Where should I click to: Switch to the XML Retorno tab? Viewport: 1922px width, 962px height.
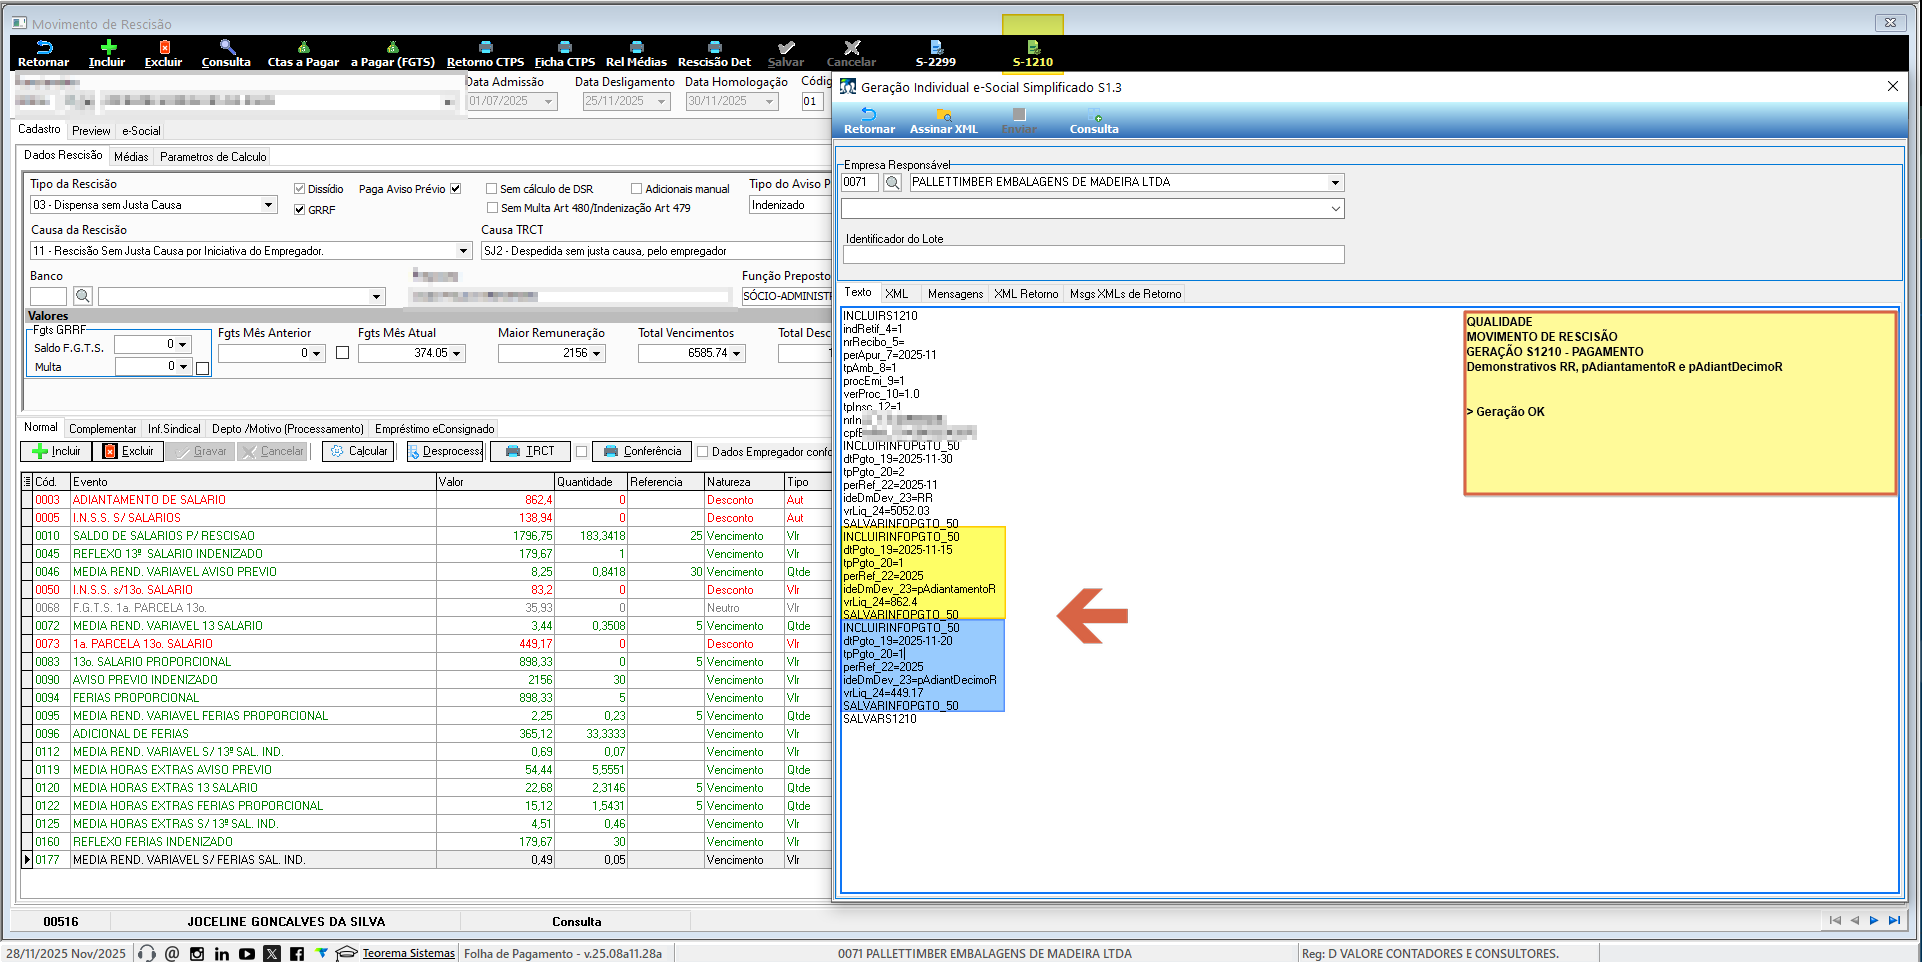click(x=1025, y=294)
